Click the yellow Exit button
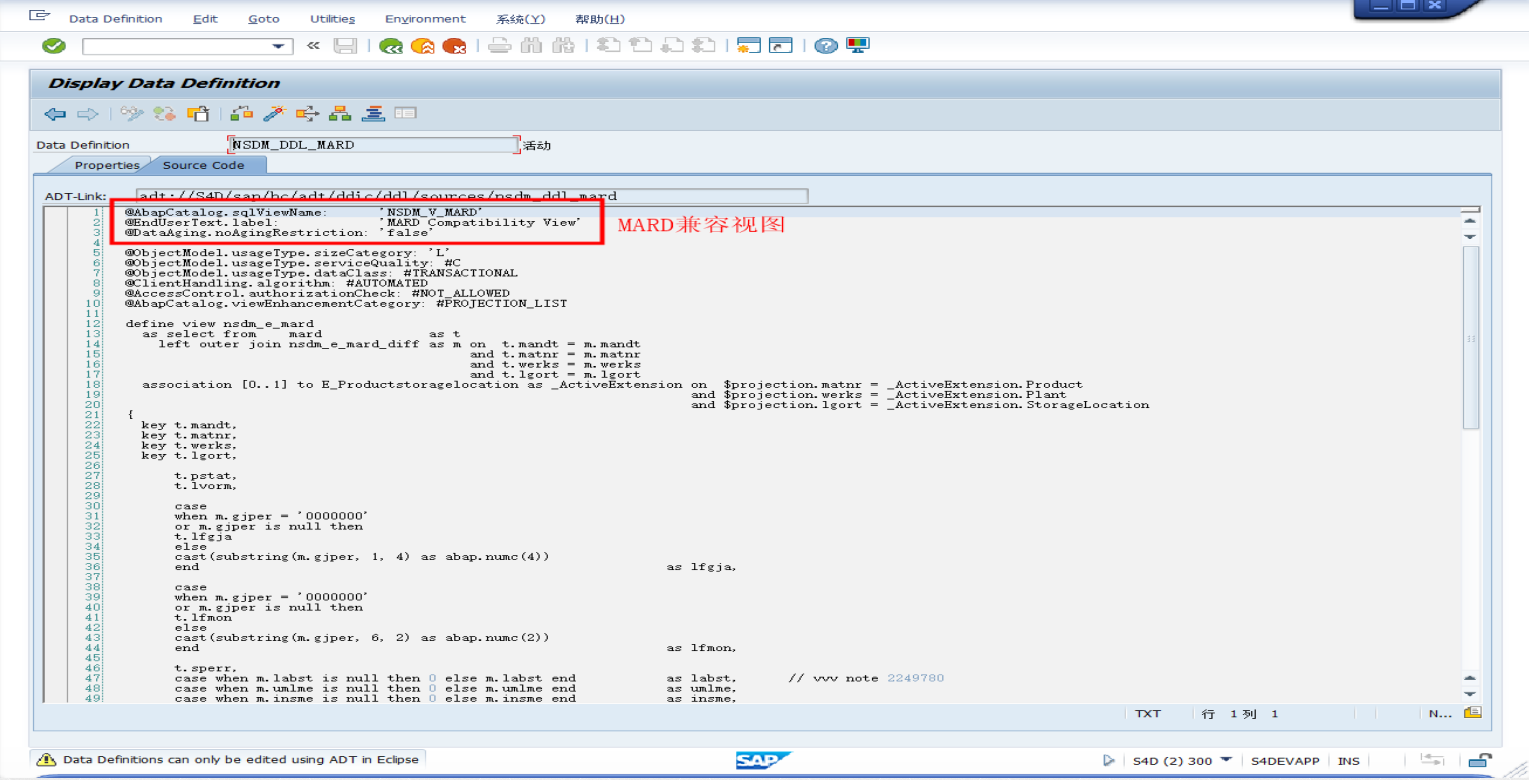This screenshot has width=1529, height=780. pyautogui.click(x=422, y=46)
